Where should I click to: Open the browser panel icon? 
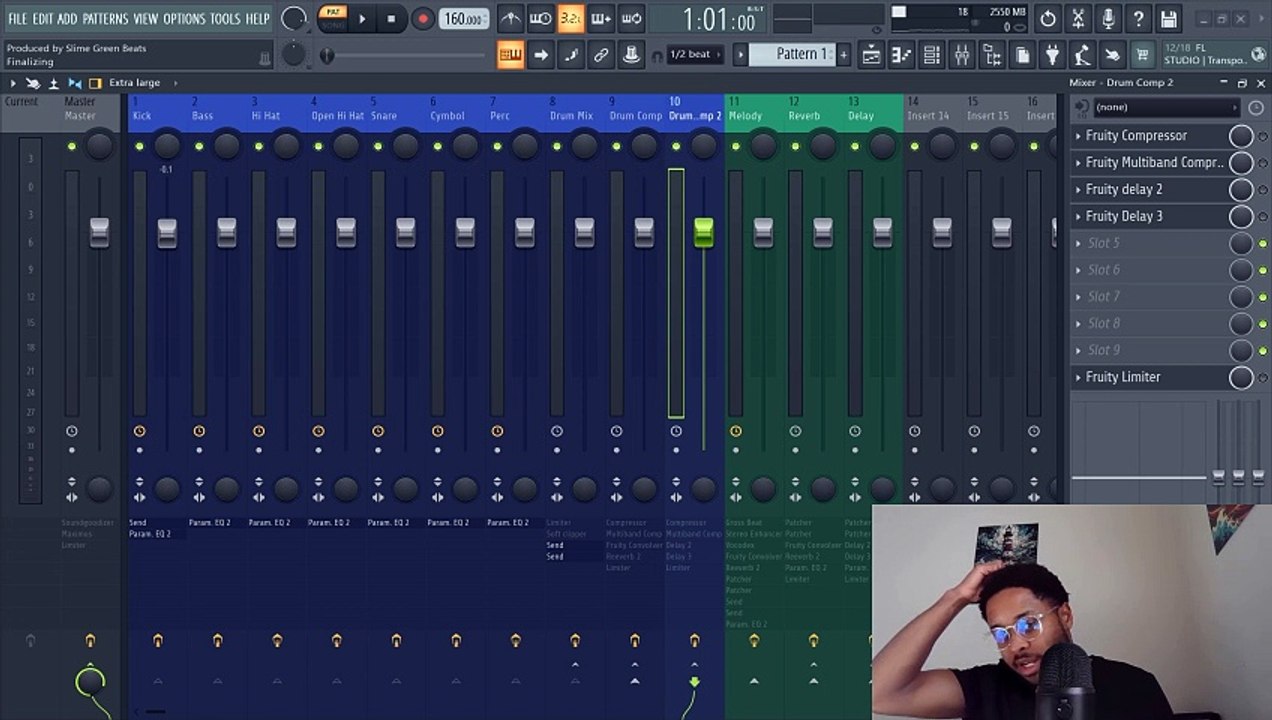click(x=992, y=55)
